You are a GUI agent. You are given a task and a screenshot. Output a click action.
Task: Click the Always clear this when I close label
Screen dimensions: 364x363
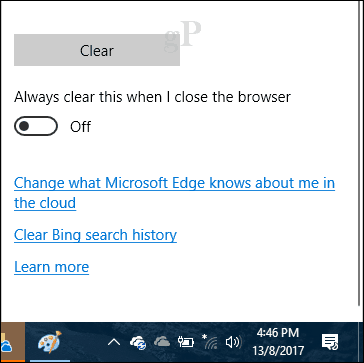152,97
